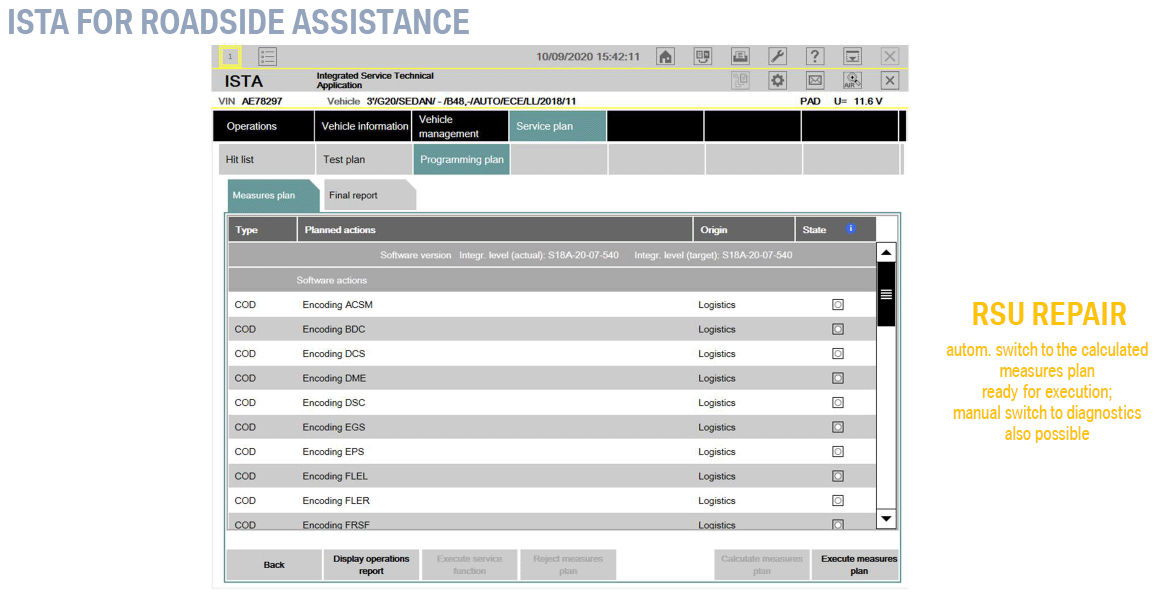Select the Encoding FLEL row text
The width and height of the screenshot is (1157, 599).
click(335, 476)
